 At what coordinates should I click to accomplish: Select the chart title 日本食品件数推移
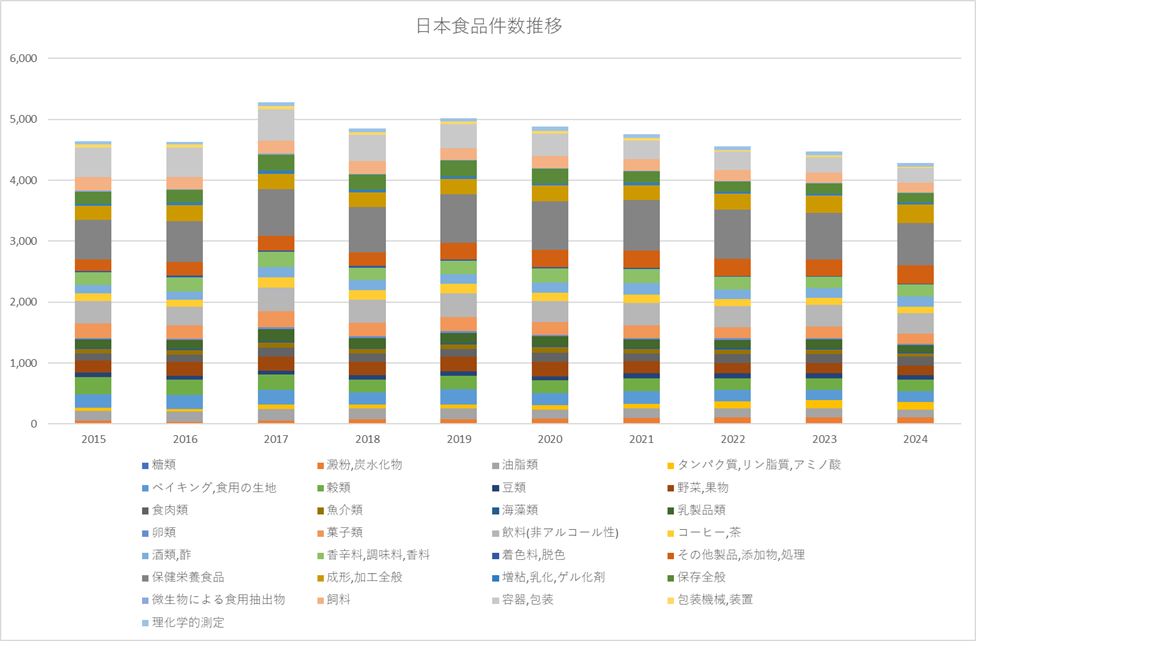pyautogui.click(x=488, y=27)
